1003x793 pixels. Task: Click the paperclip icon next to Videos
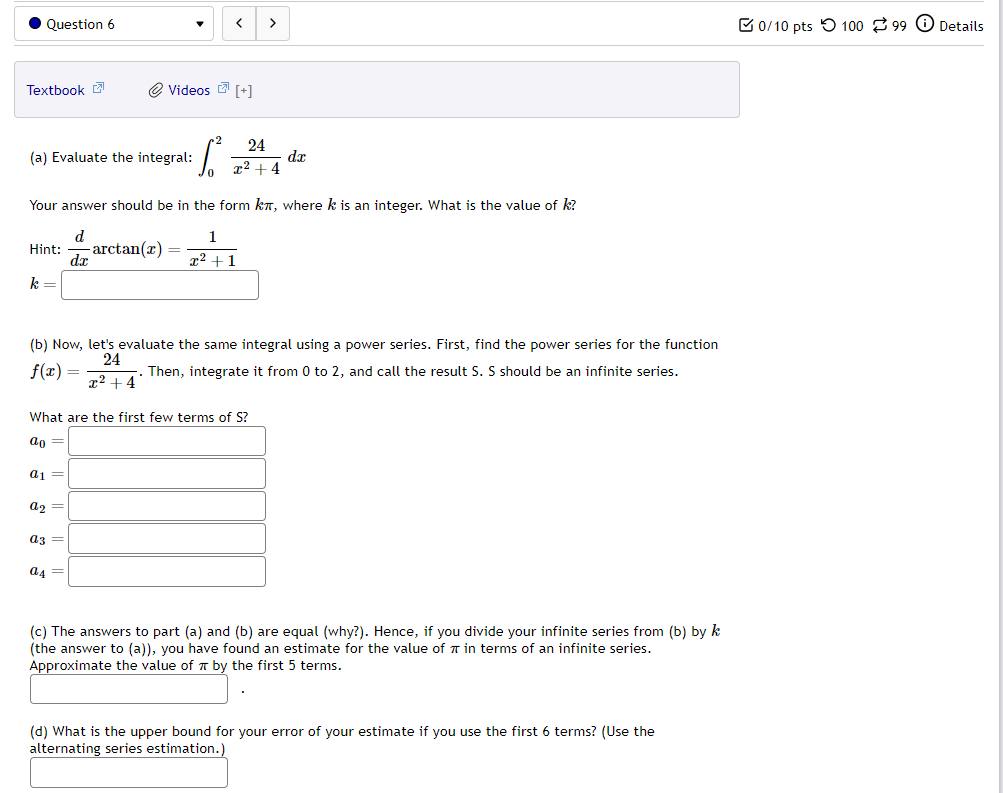coord(156,89)
